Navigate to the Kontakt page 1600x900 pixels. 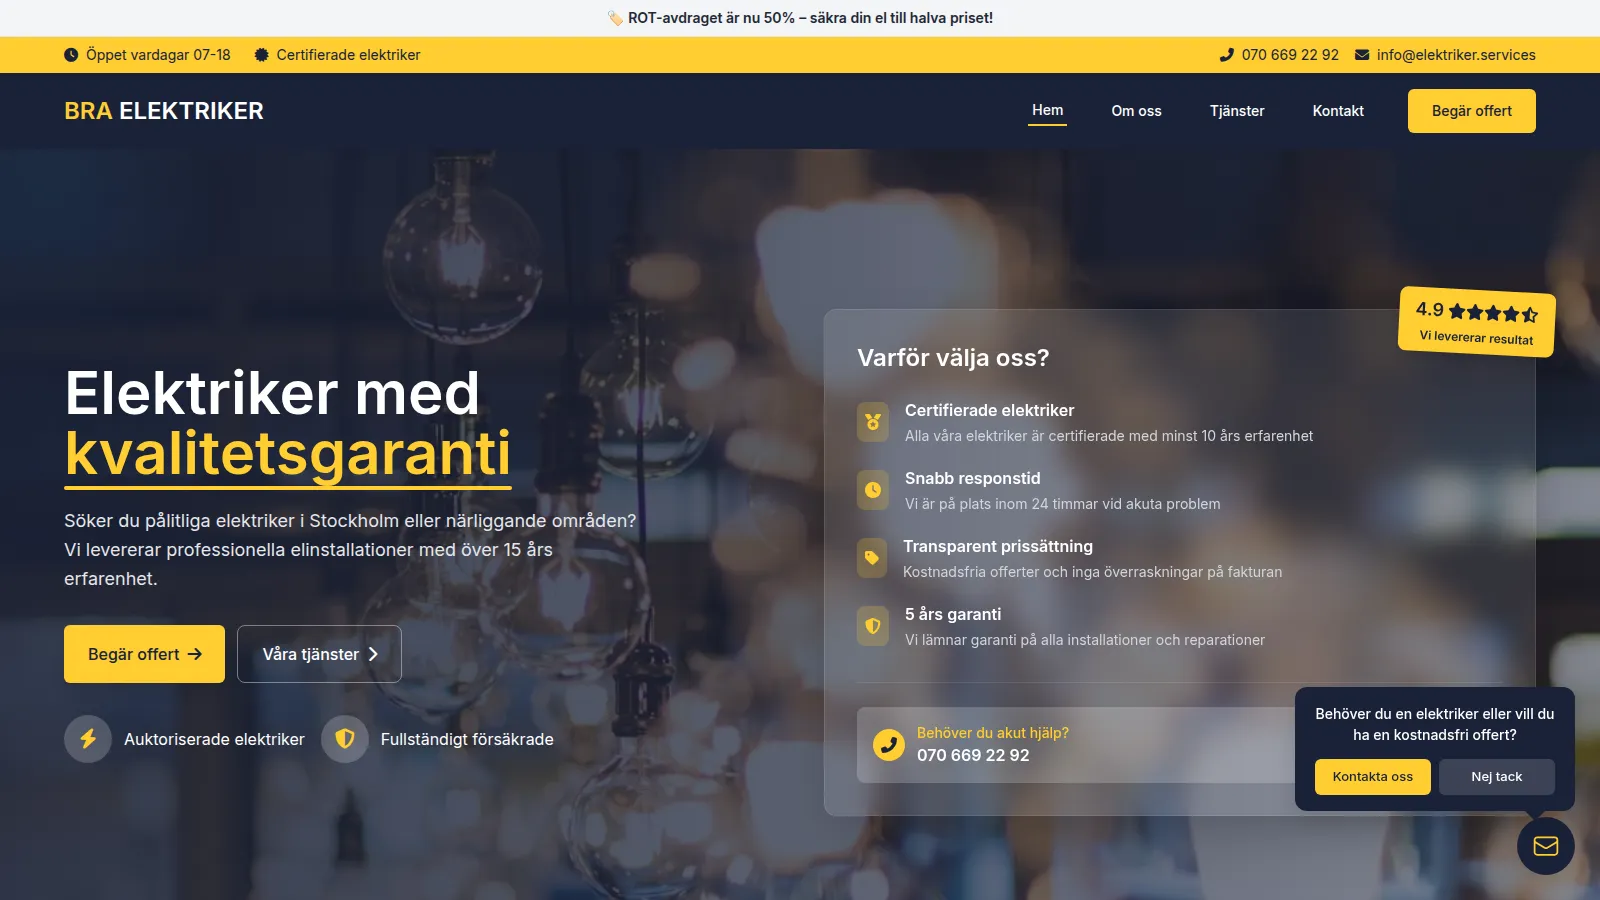[1338, 111]
